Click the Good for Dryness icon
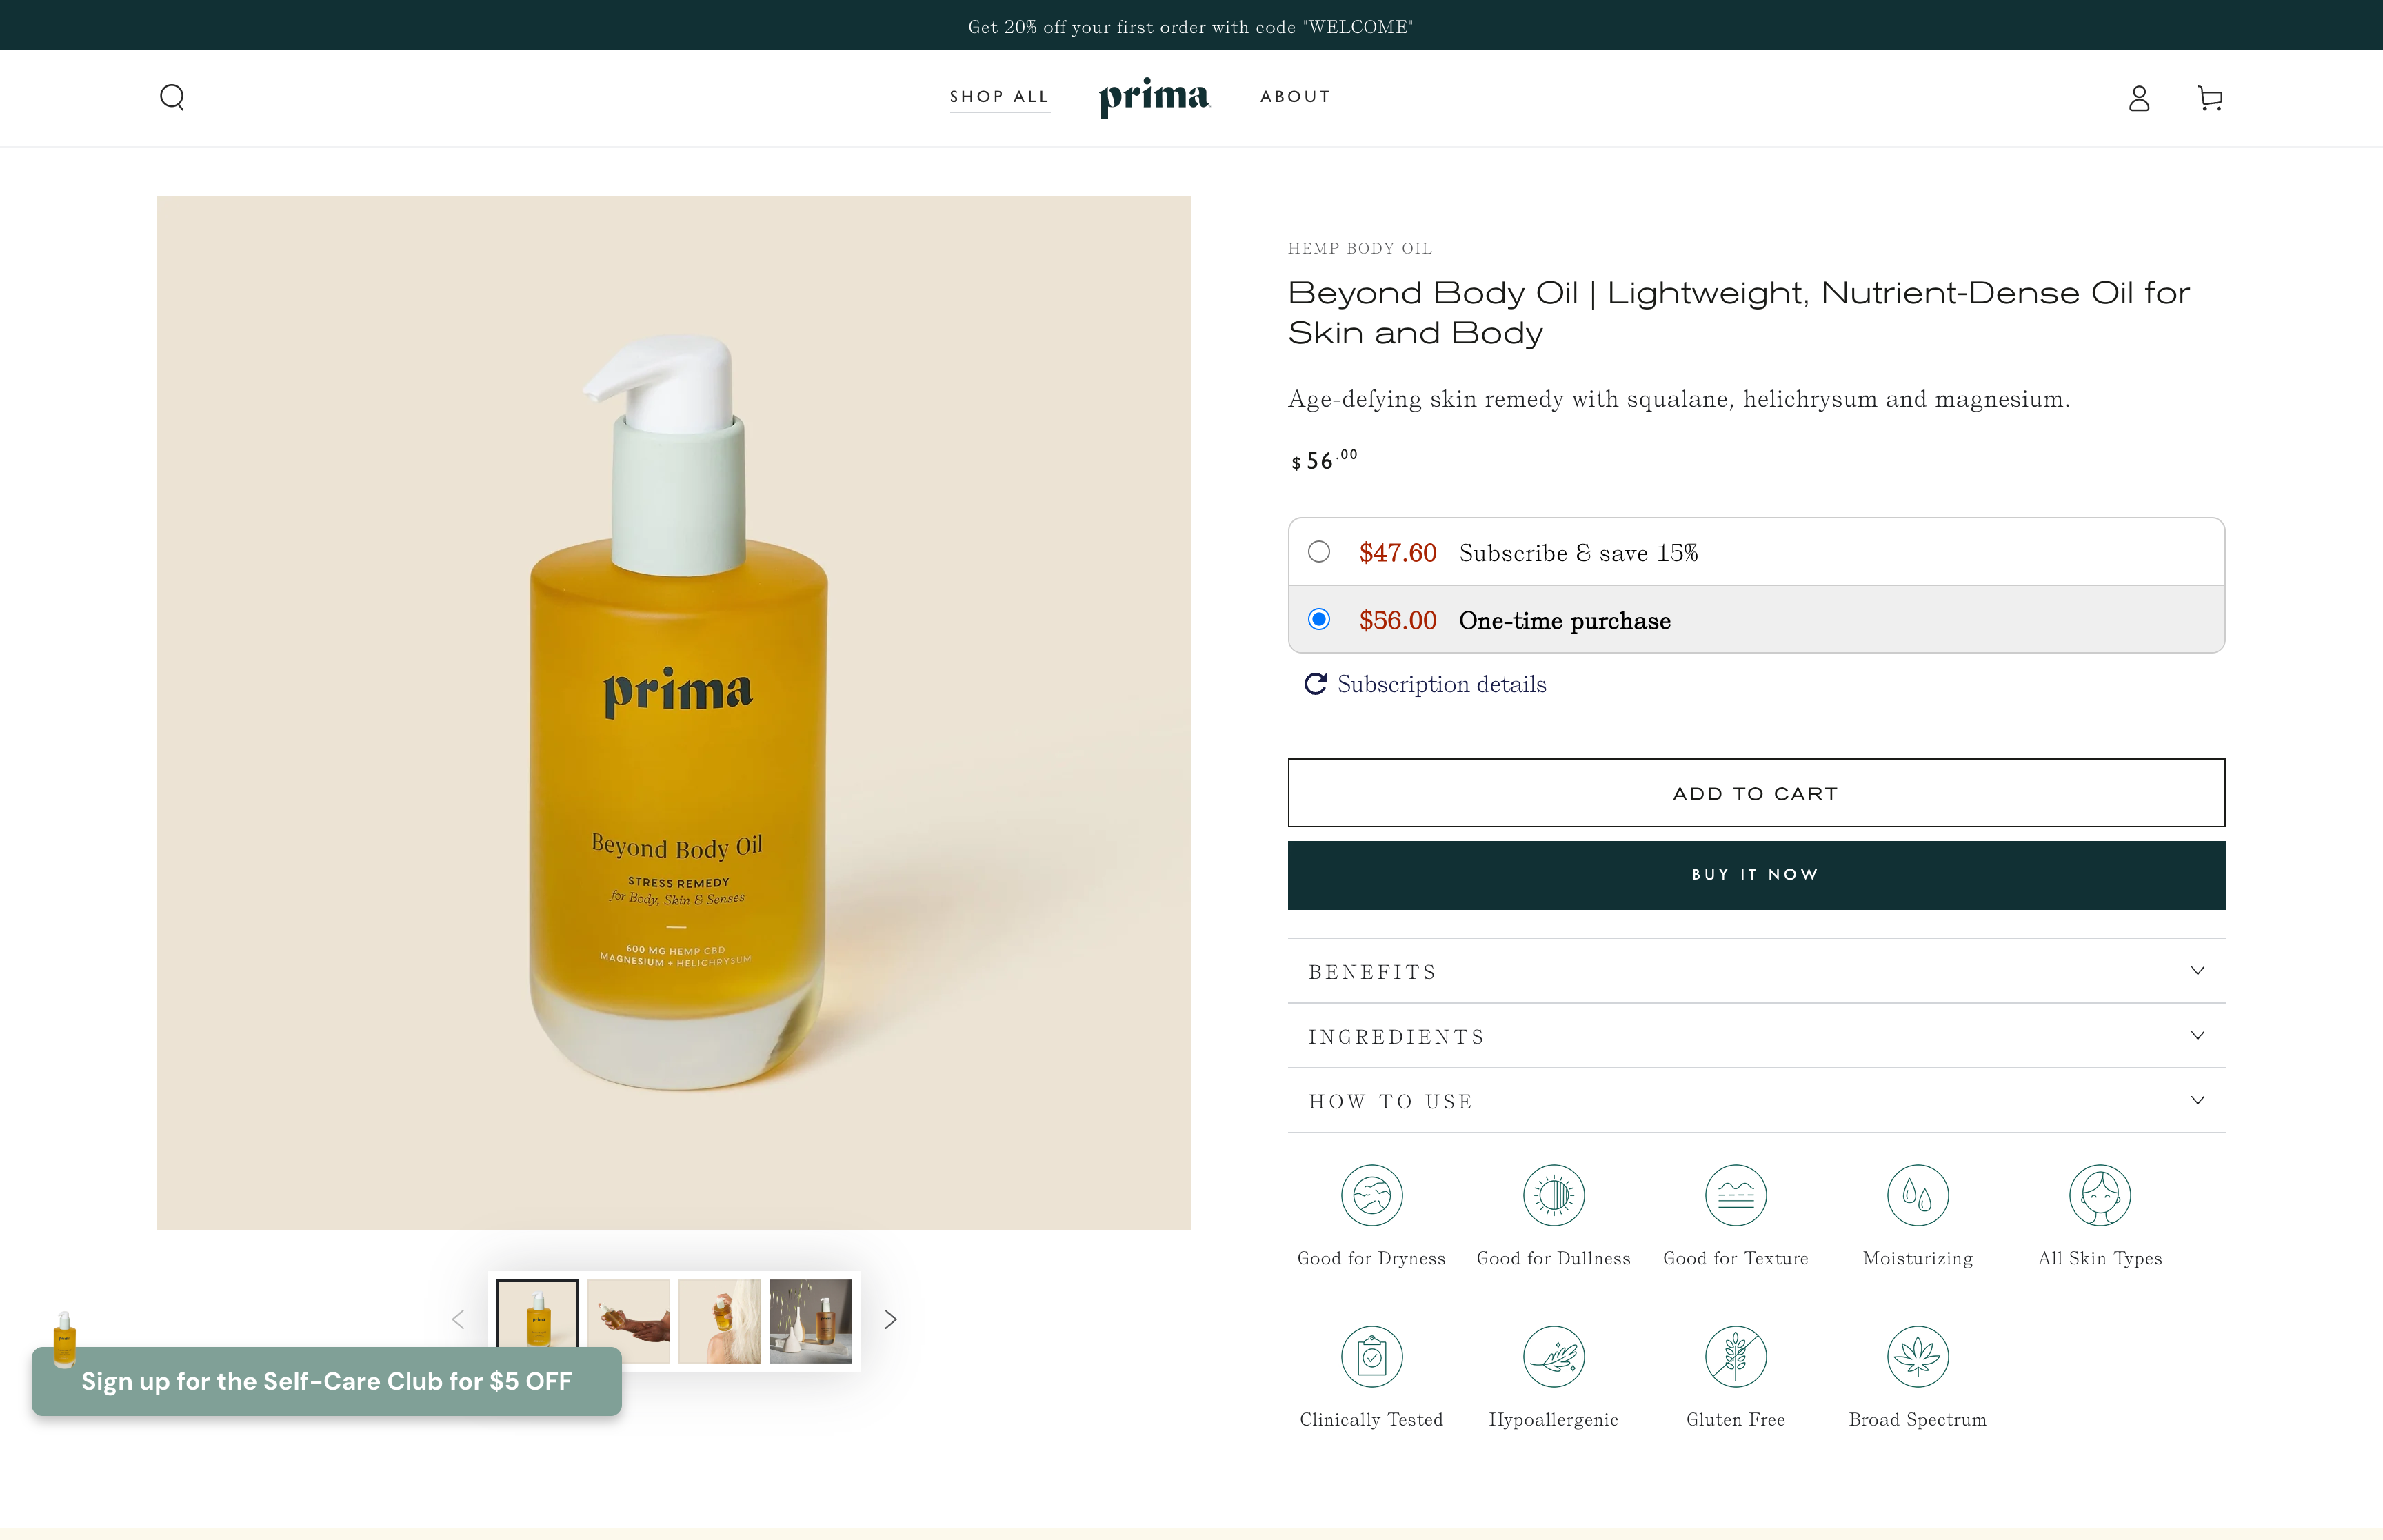The height and width of the screenshot is (1540, 2383). click(1371, 1195)
